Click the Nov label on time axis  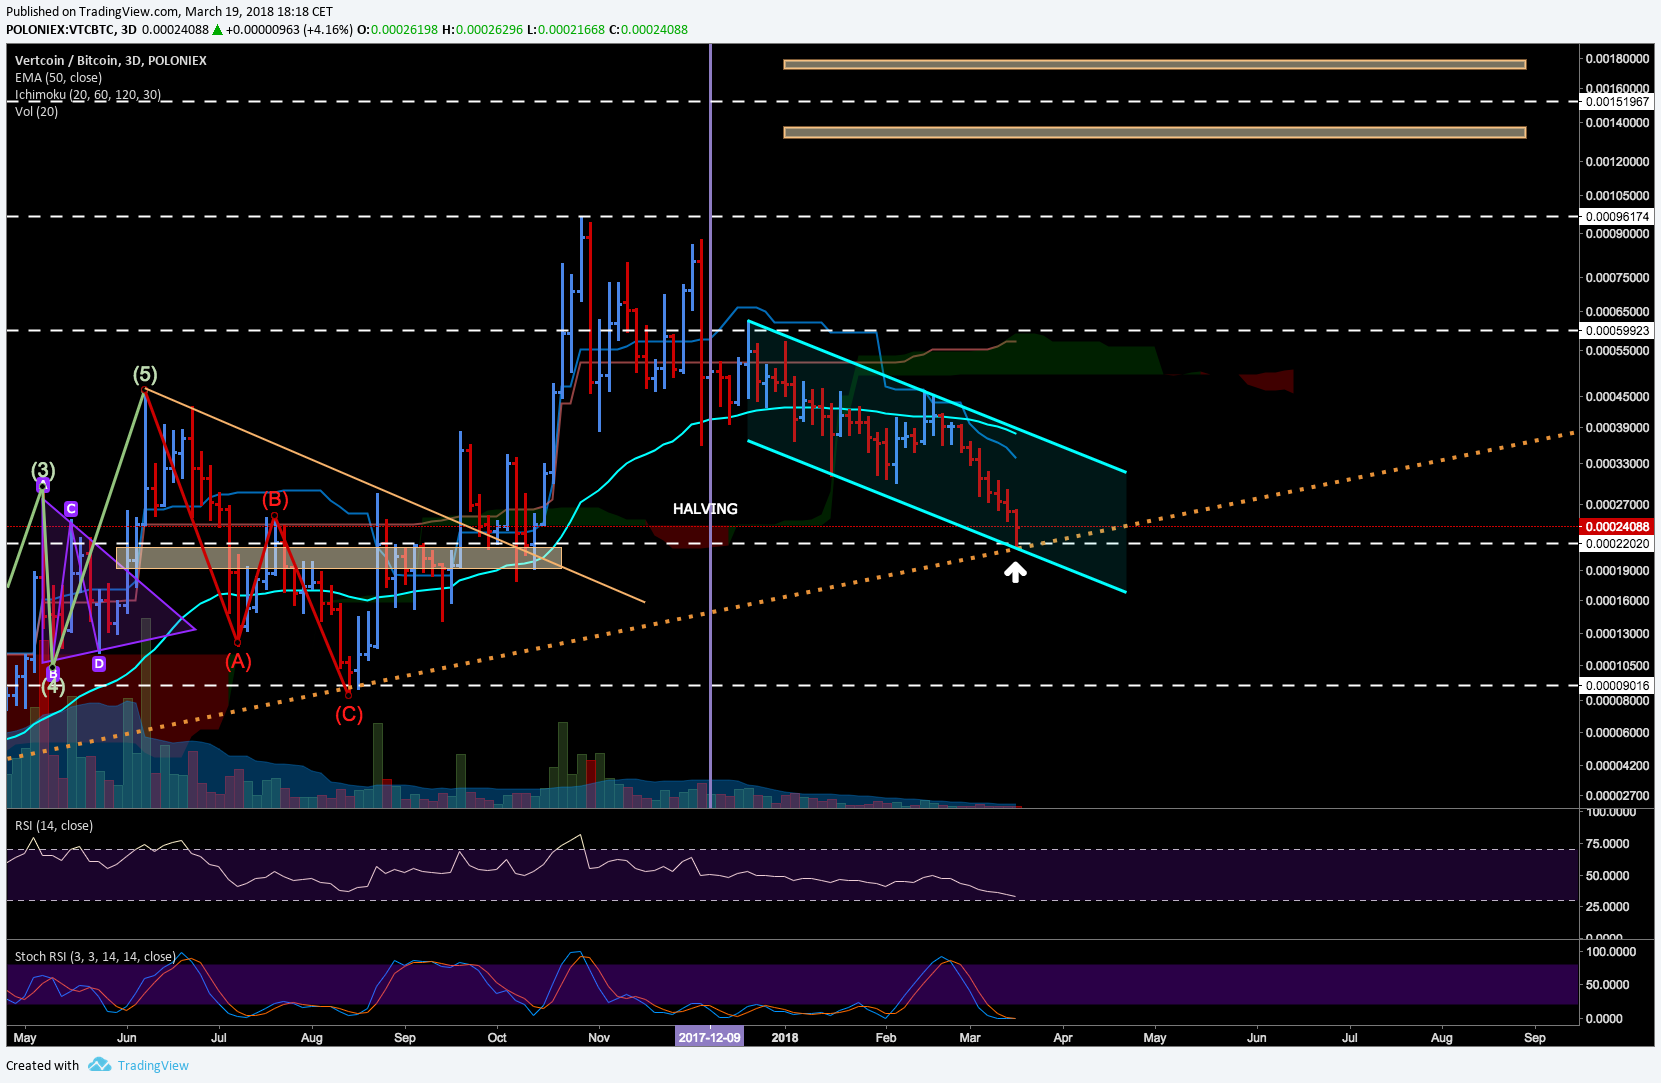click(599, 1038)
